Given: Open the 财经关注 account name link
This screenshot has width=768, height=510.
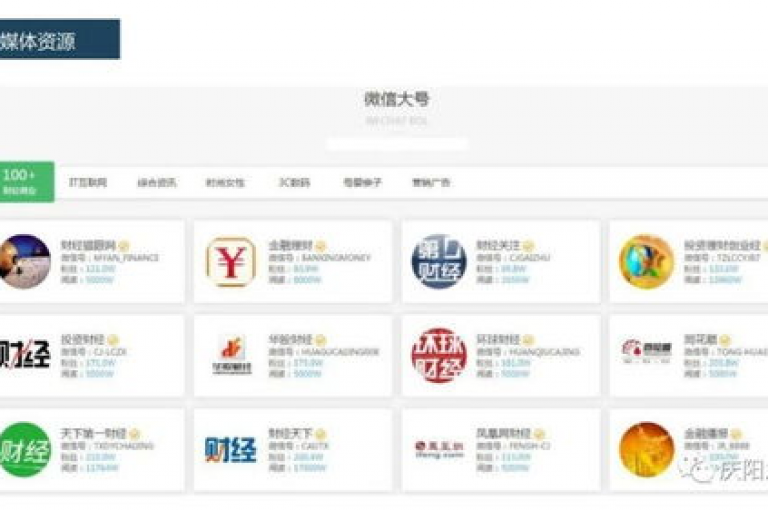Looking at the screenshot, I should click(x=498, y=245).
